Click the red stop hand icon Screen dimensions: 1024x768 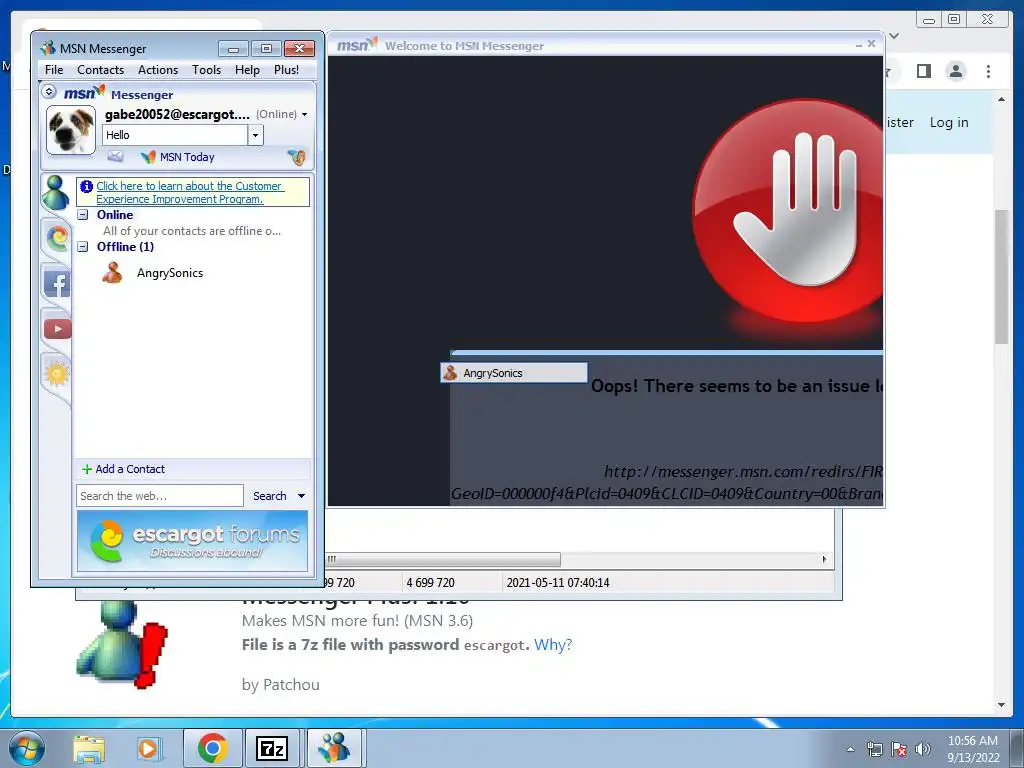coord(789,210)
